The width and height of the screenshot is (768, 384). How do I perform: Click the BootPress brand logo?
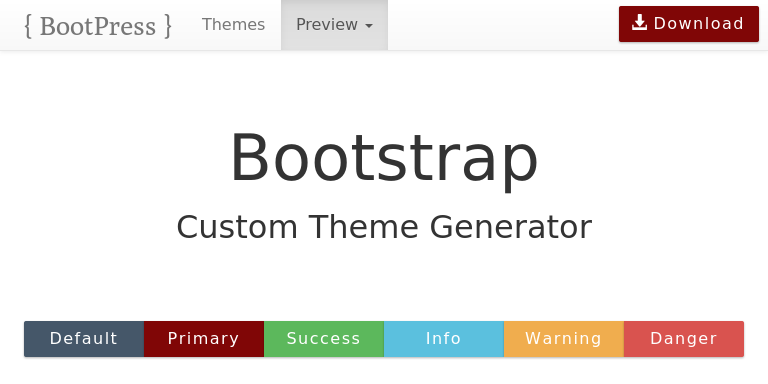tap(98, 25)
